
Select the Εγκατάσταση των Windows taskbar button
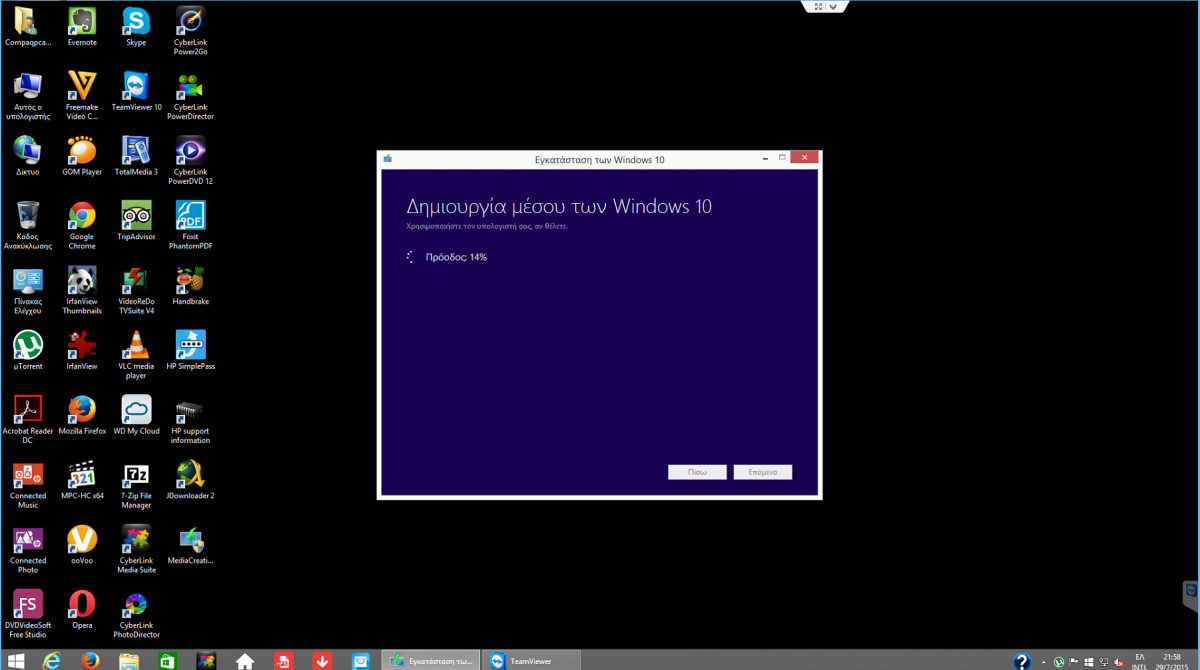(430, 661)
